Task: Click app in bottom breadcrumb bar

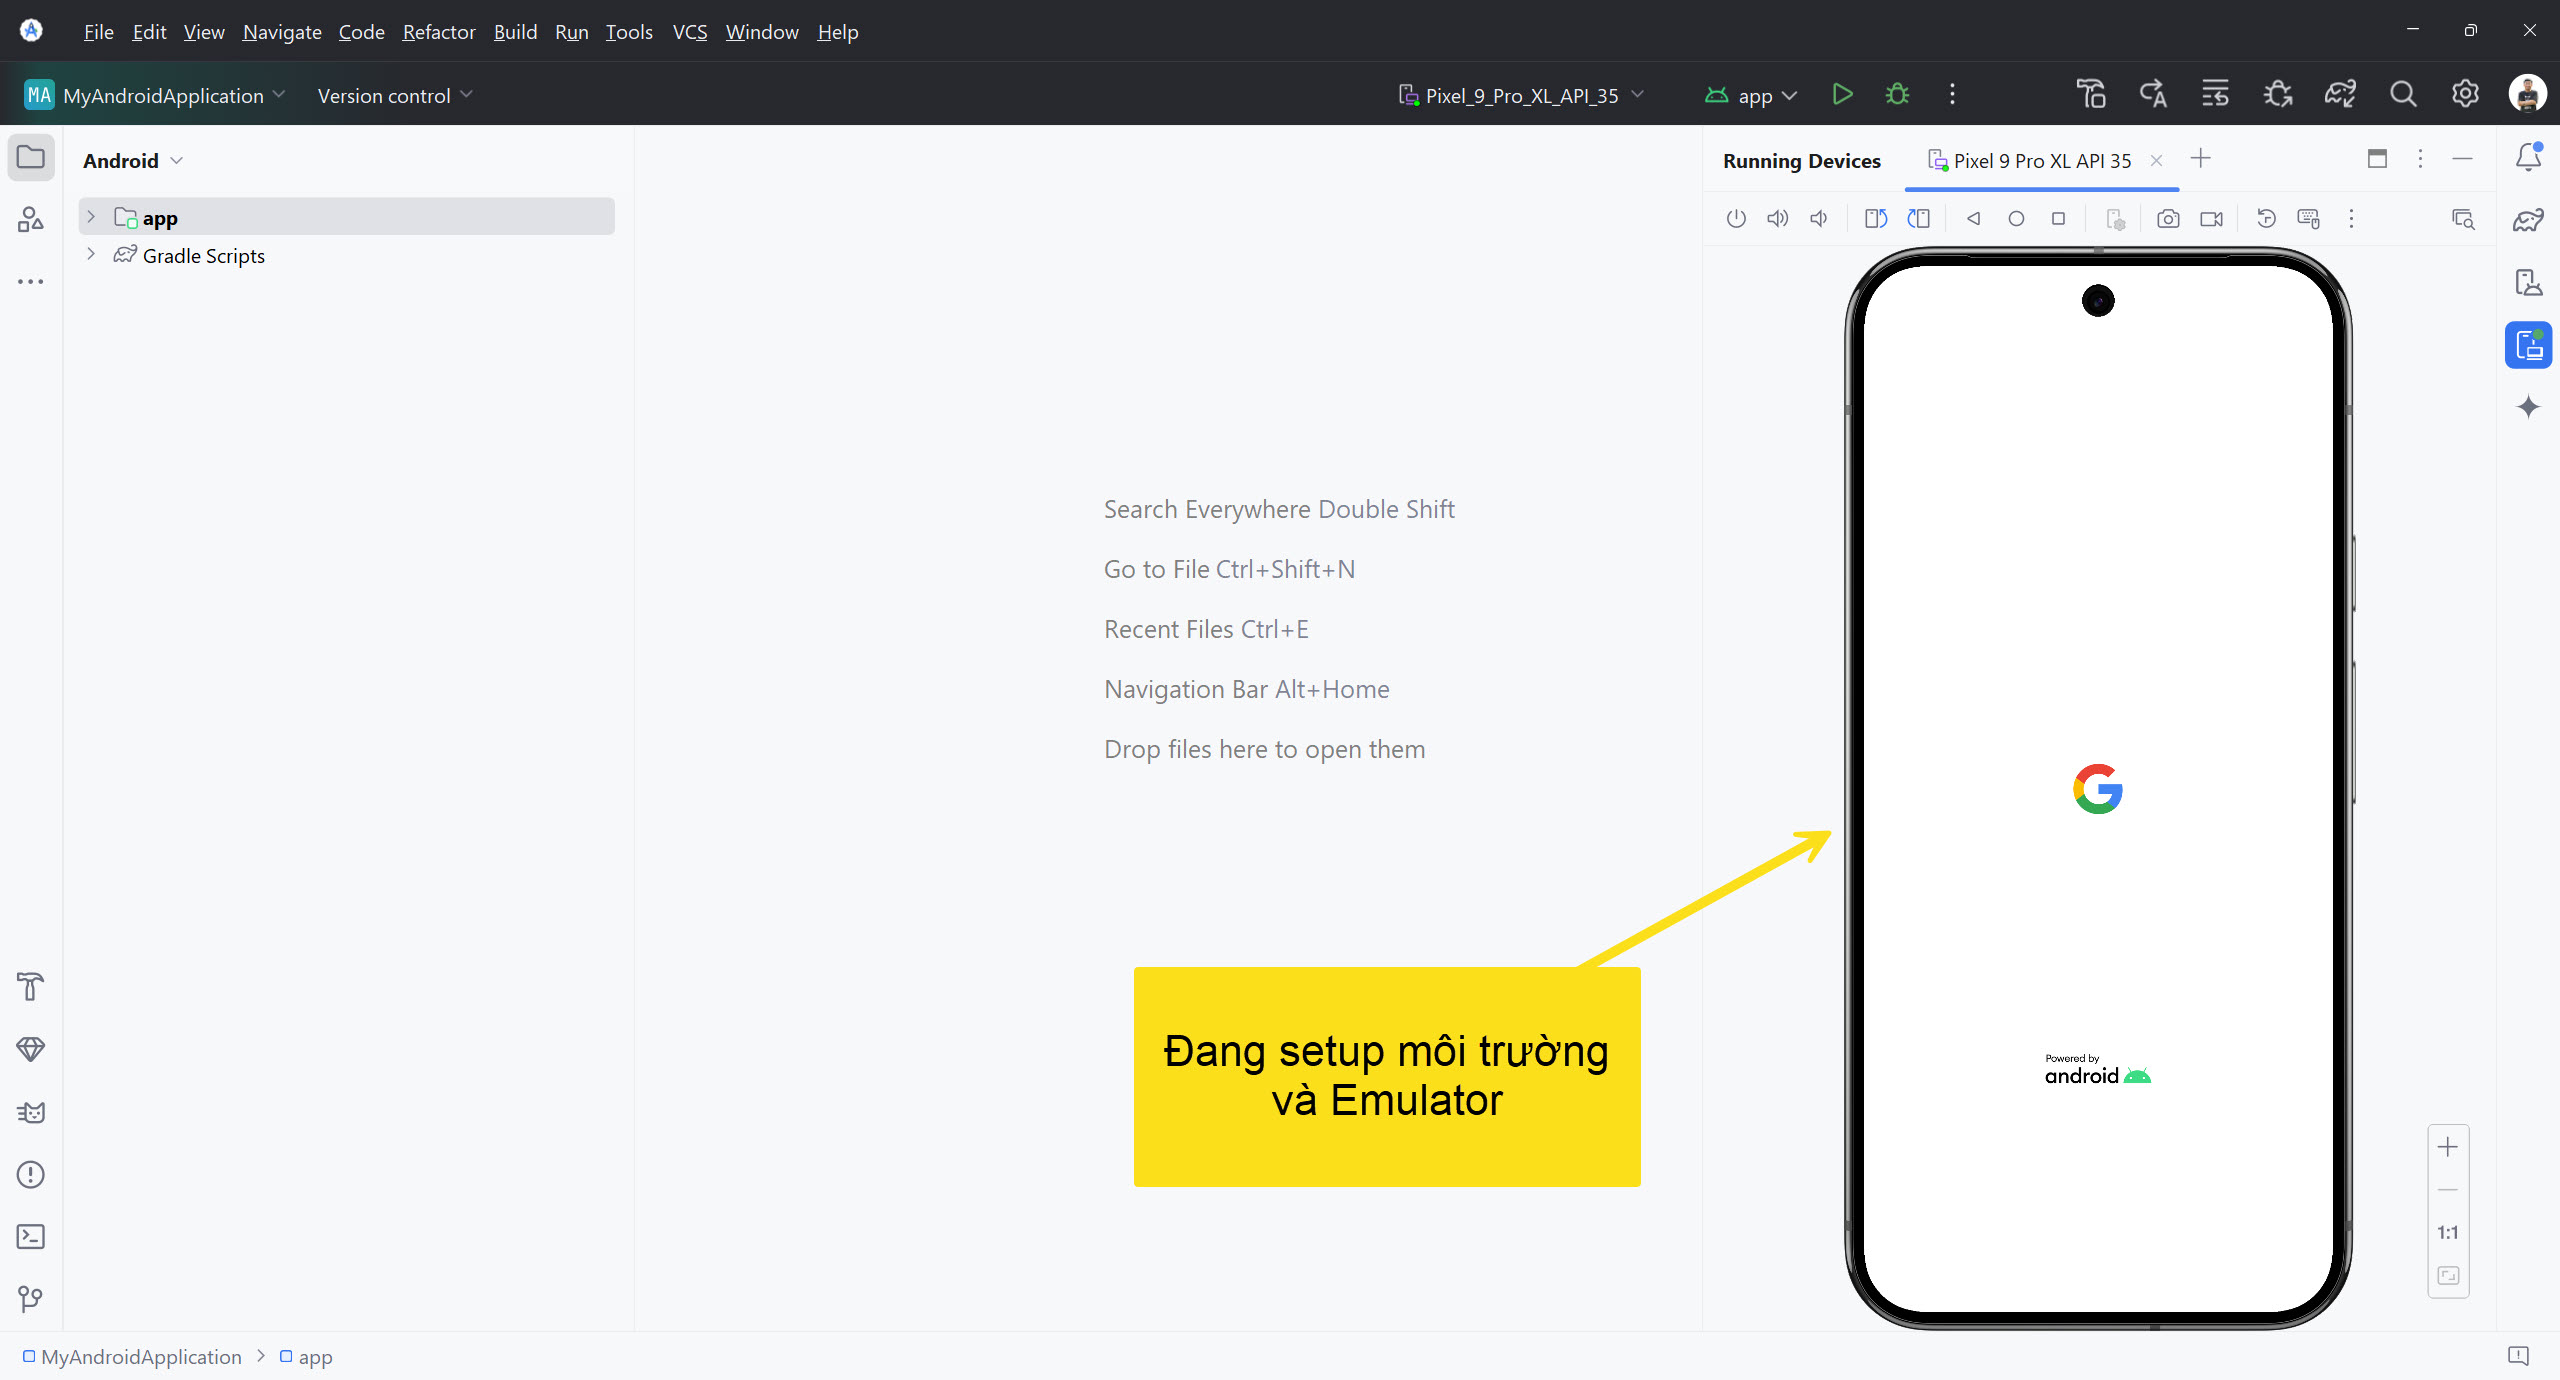Action: click(x=306, y=1357)
